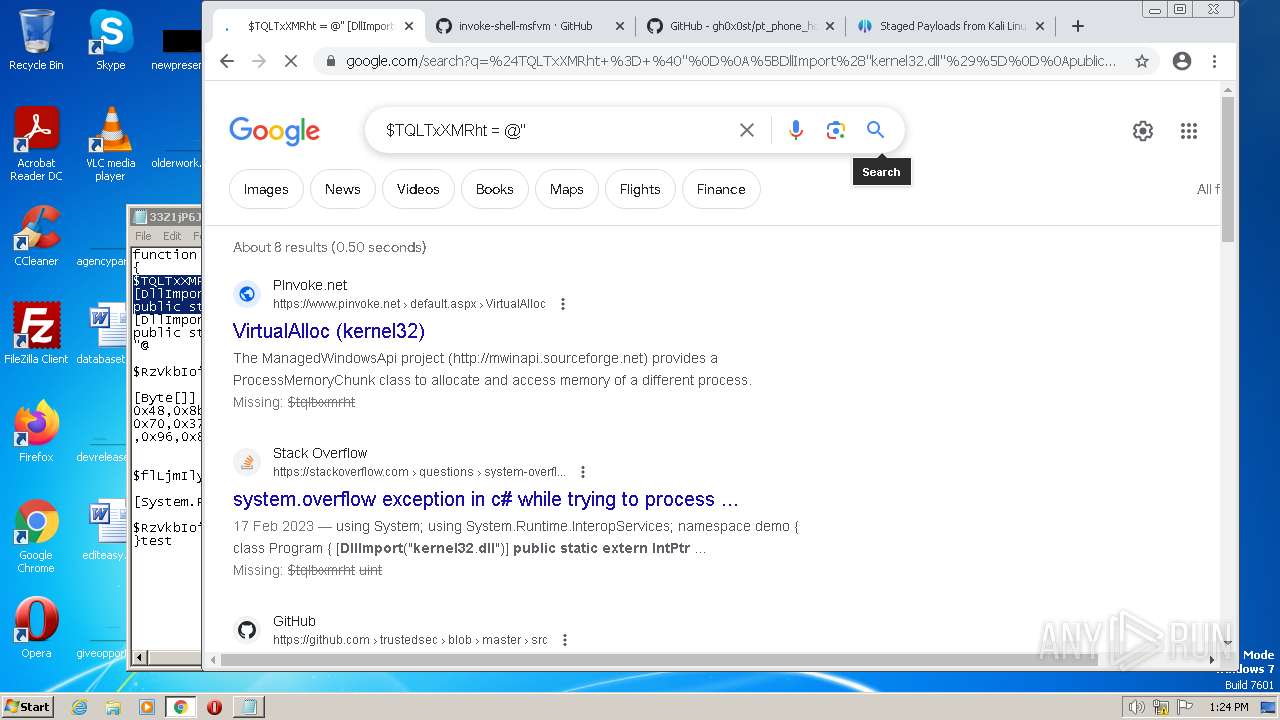Open VirtualAlloc (kernel32) result link
1280x720 pixels.
tap(329, 331)
